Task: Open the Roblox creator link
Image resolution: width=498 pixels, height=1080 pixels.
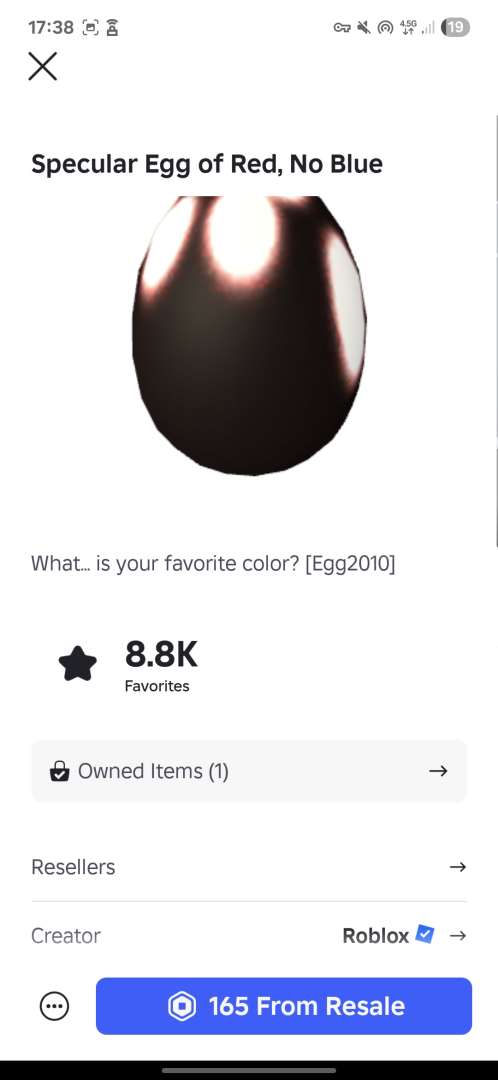Action: click(x=376, y=935)
